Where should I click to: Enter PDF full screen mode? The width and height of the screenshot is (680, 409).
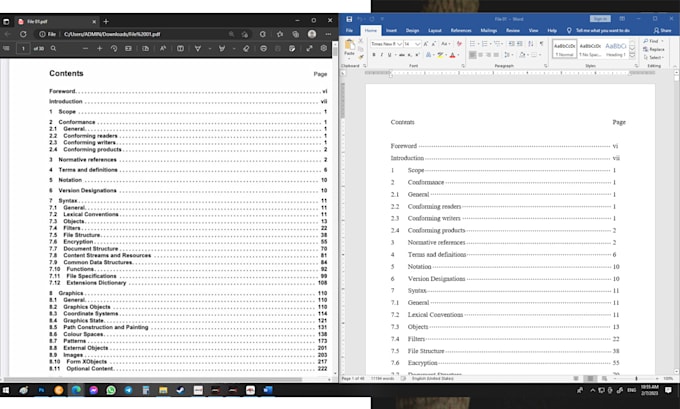pyautogui.click(x=310, y=48)
